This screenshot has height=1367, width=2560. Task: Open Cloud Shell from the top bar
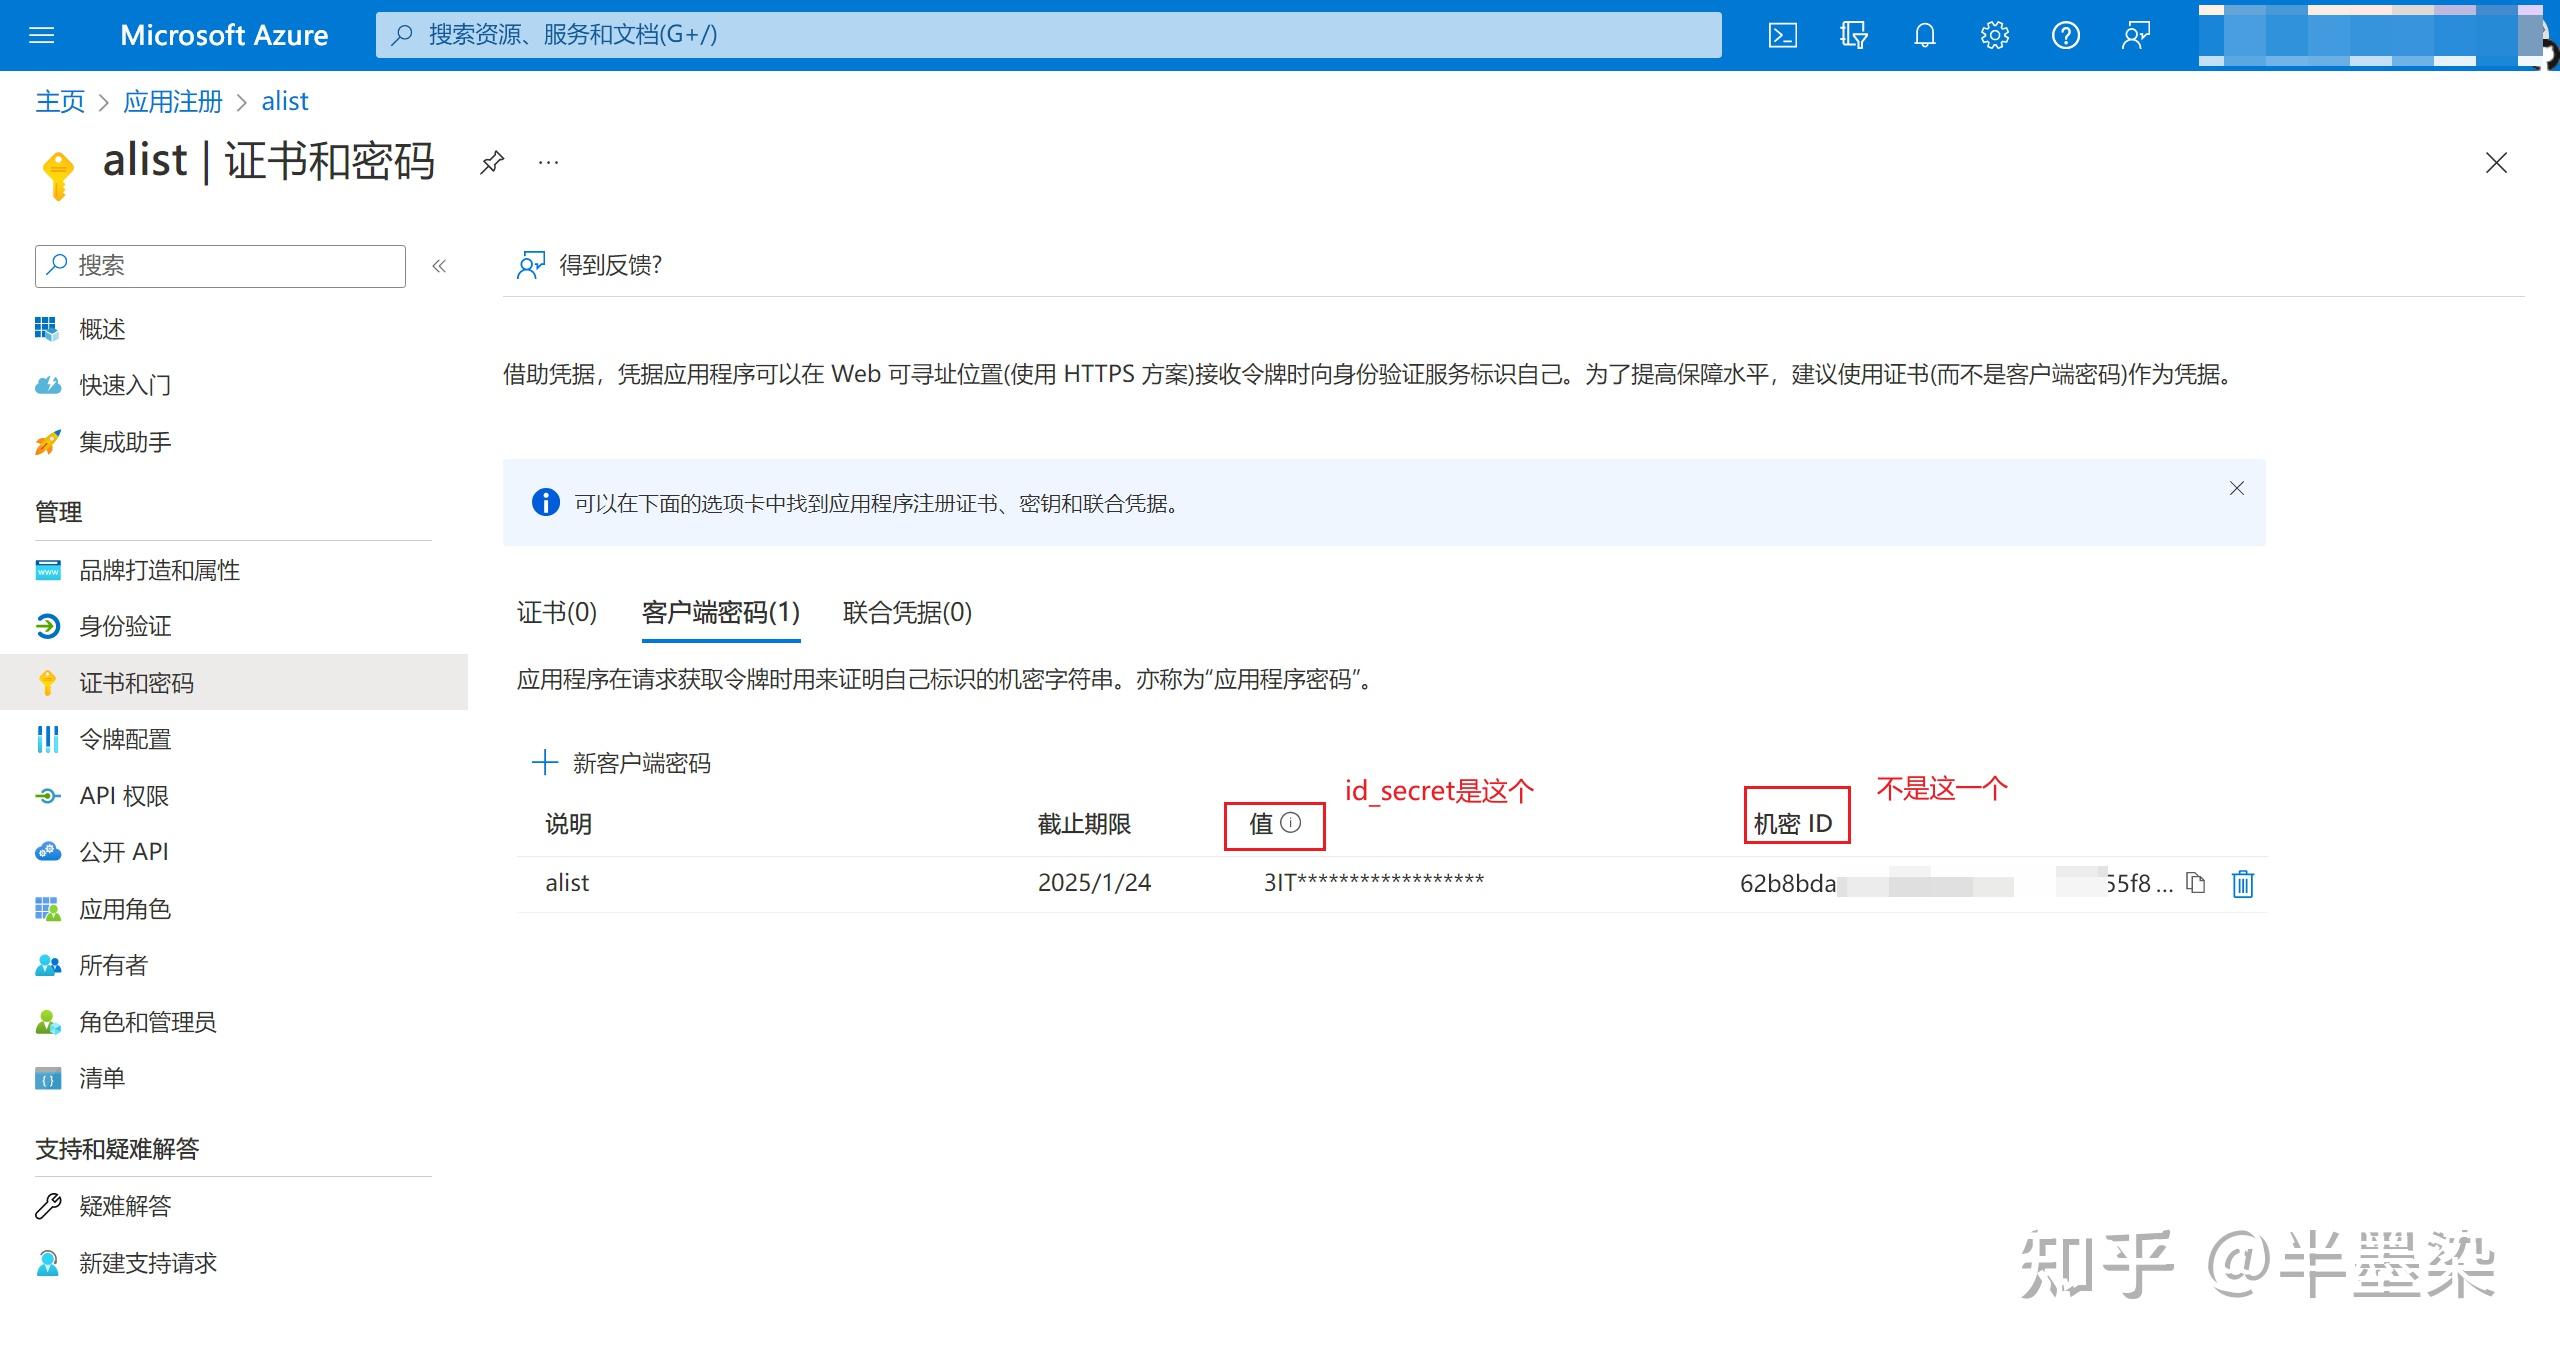pos(1782,36)
